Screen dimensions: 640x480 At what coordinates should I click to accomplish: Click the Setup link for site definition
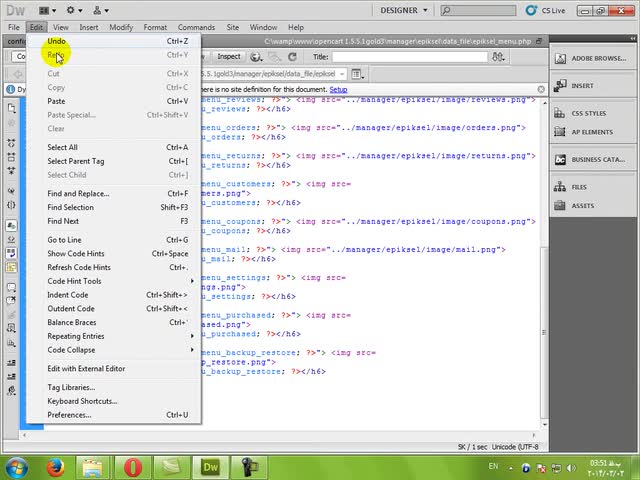pyautogui.click(x=338, y=89)
